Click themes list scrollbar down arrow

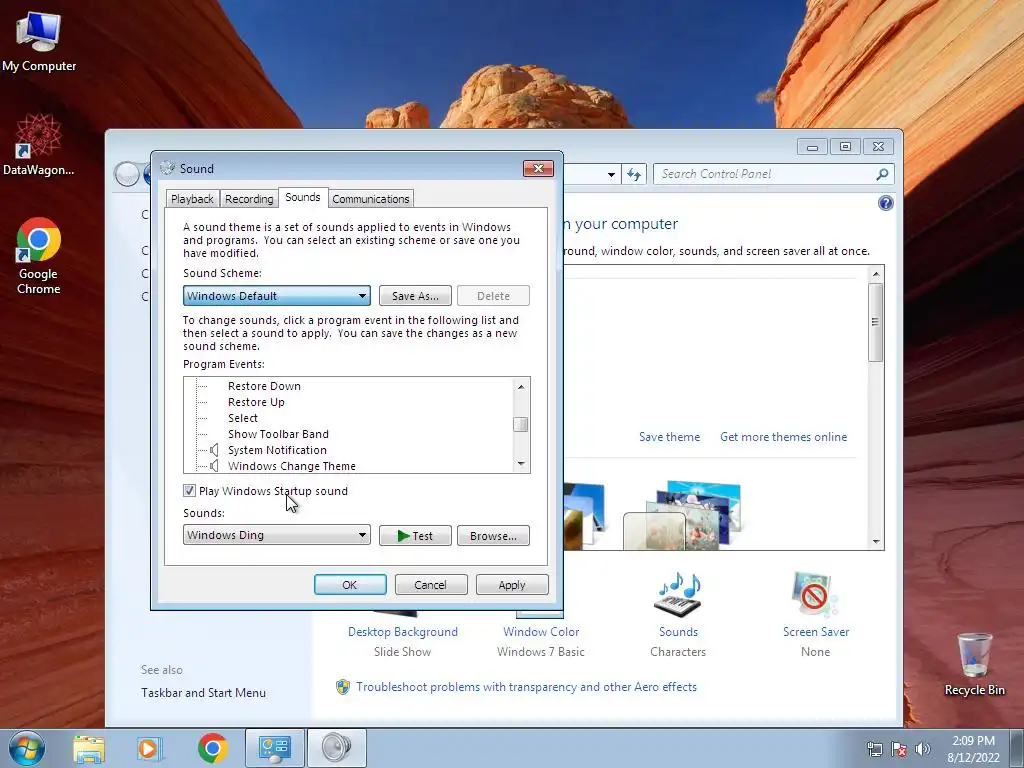click(x=876, y=541)
